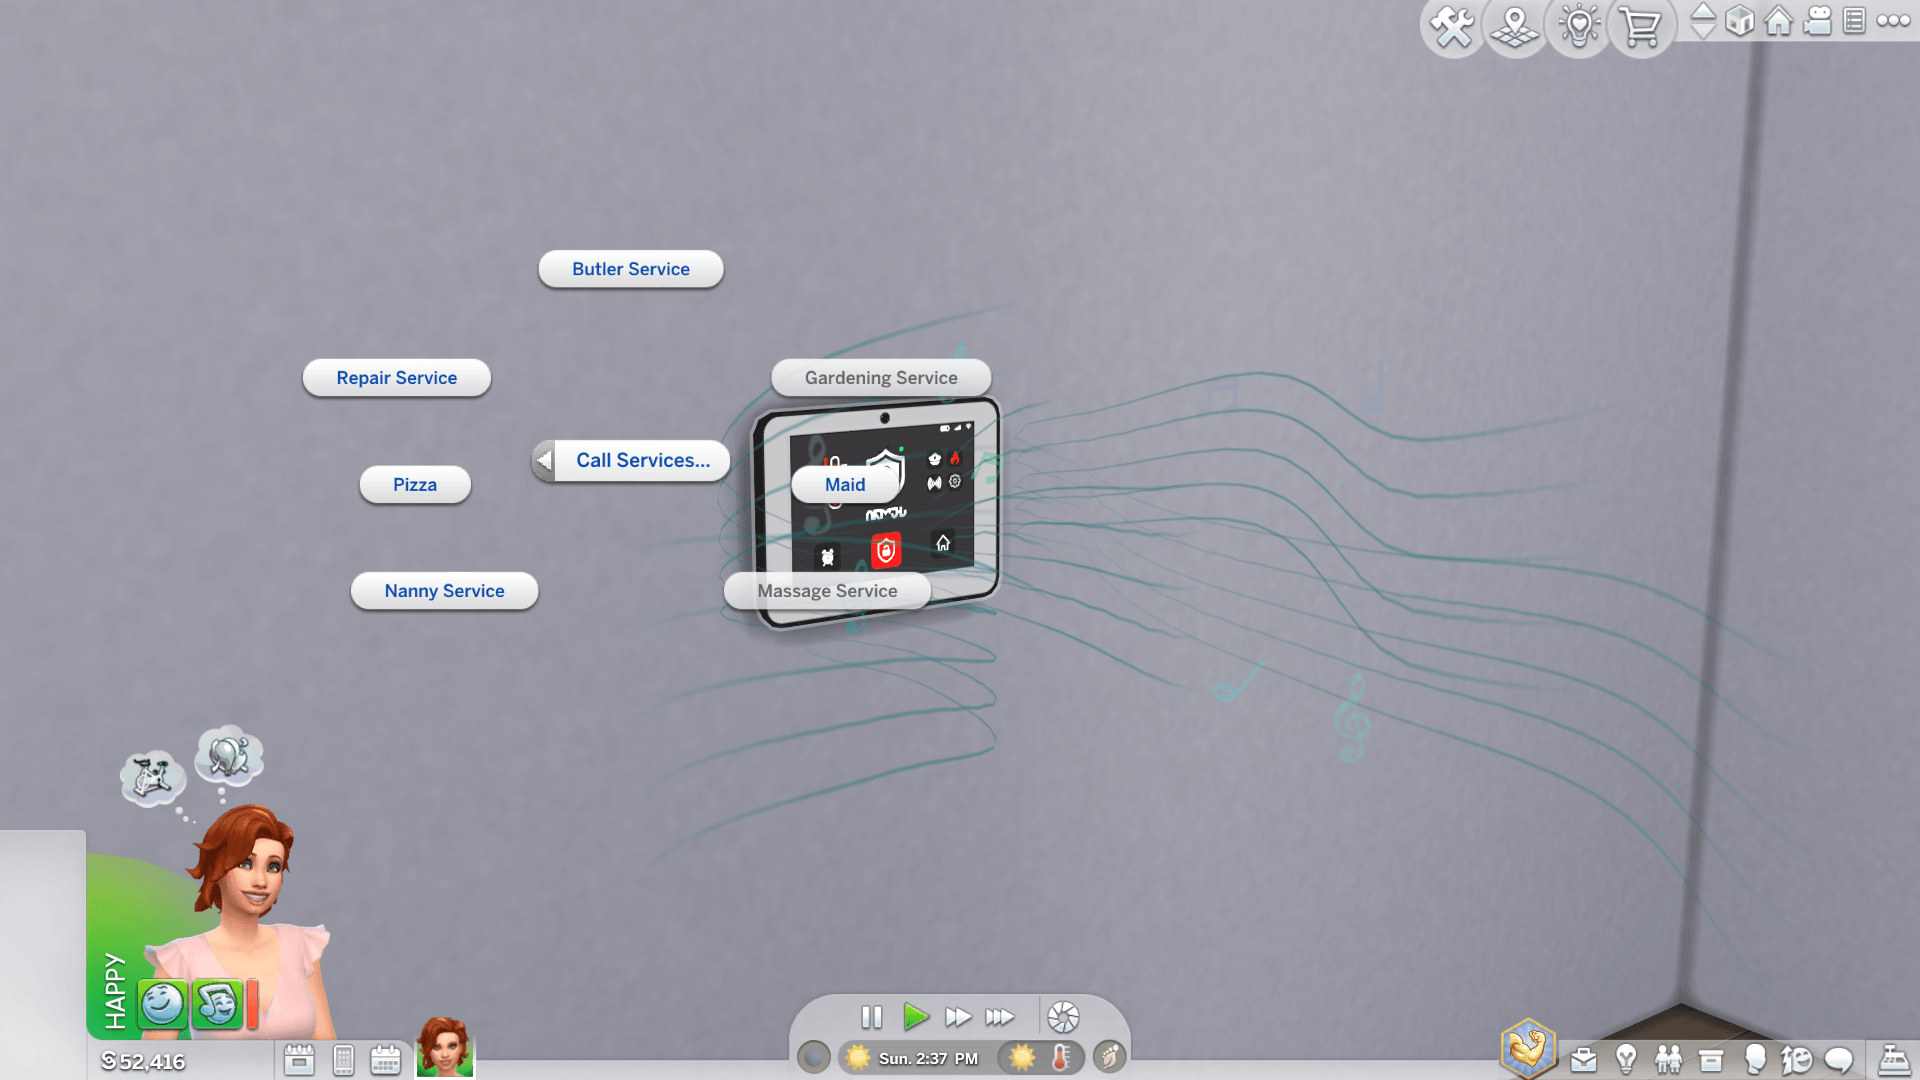1920x1080 pixels.
Task: Open the Gallery lightbulb heart icon
Action: (1579, 27)
